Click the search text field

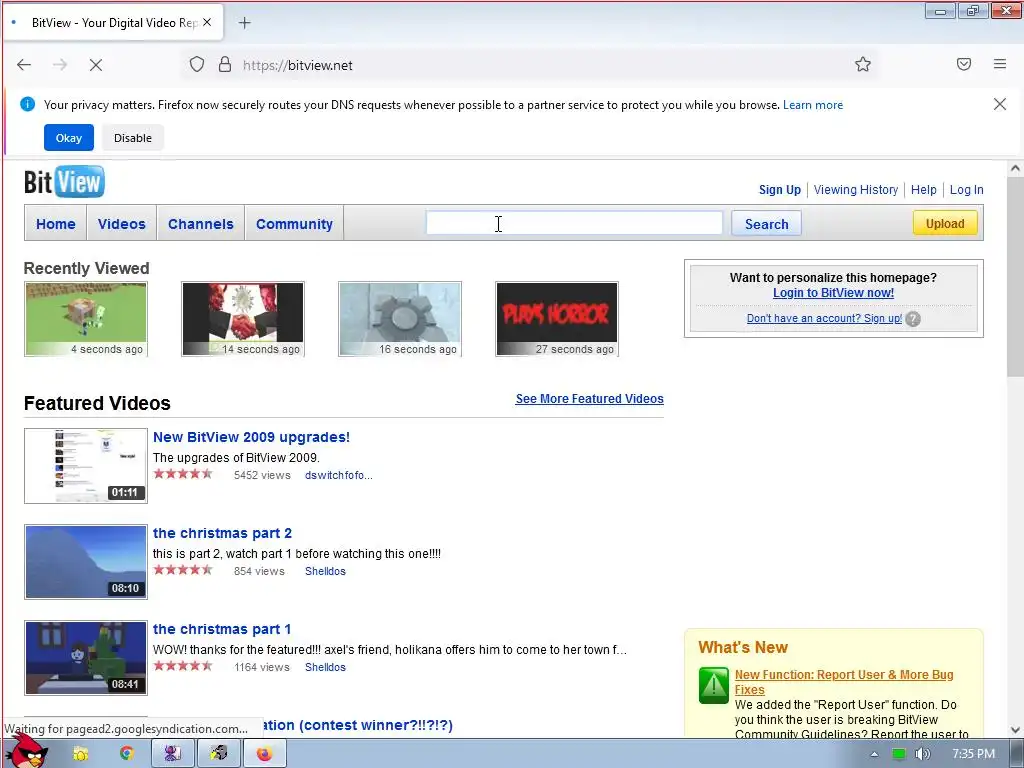[574, 223]
